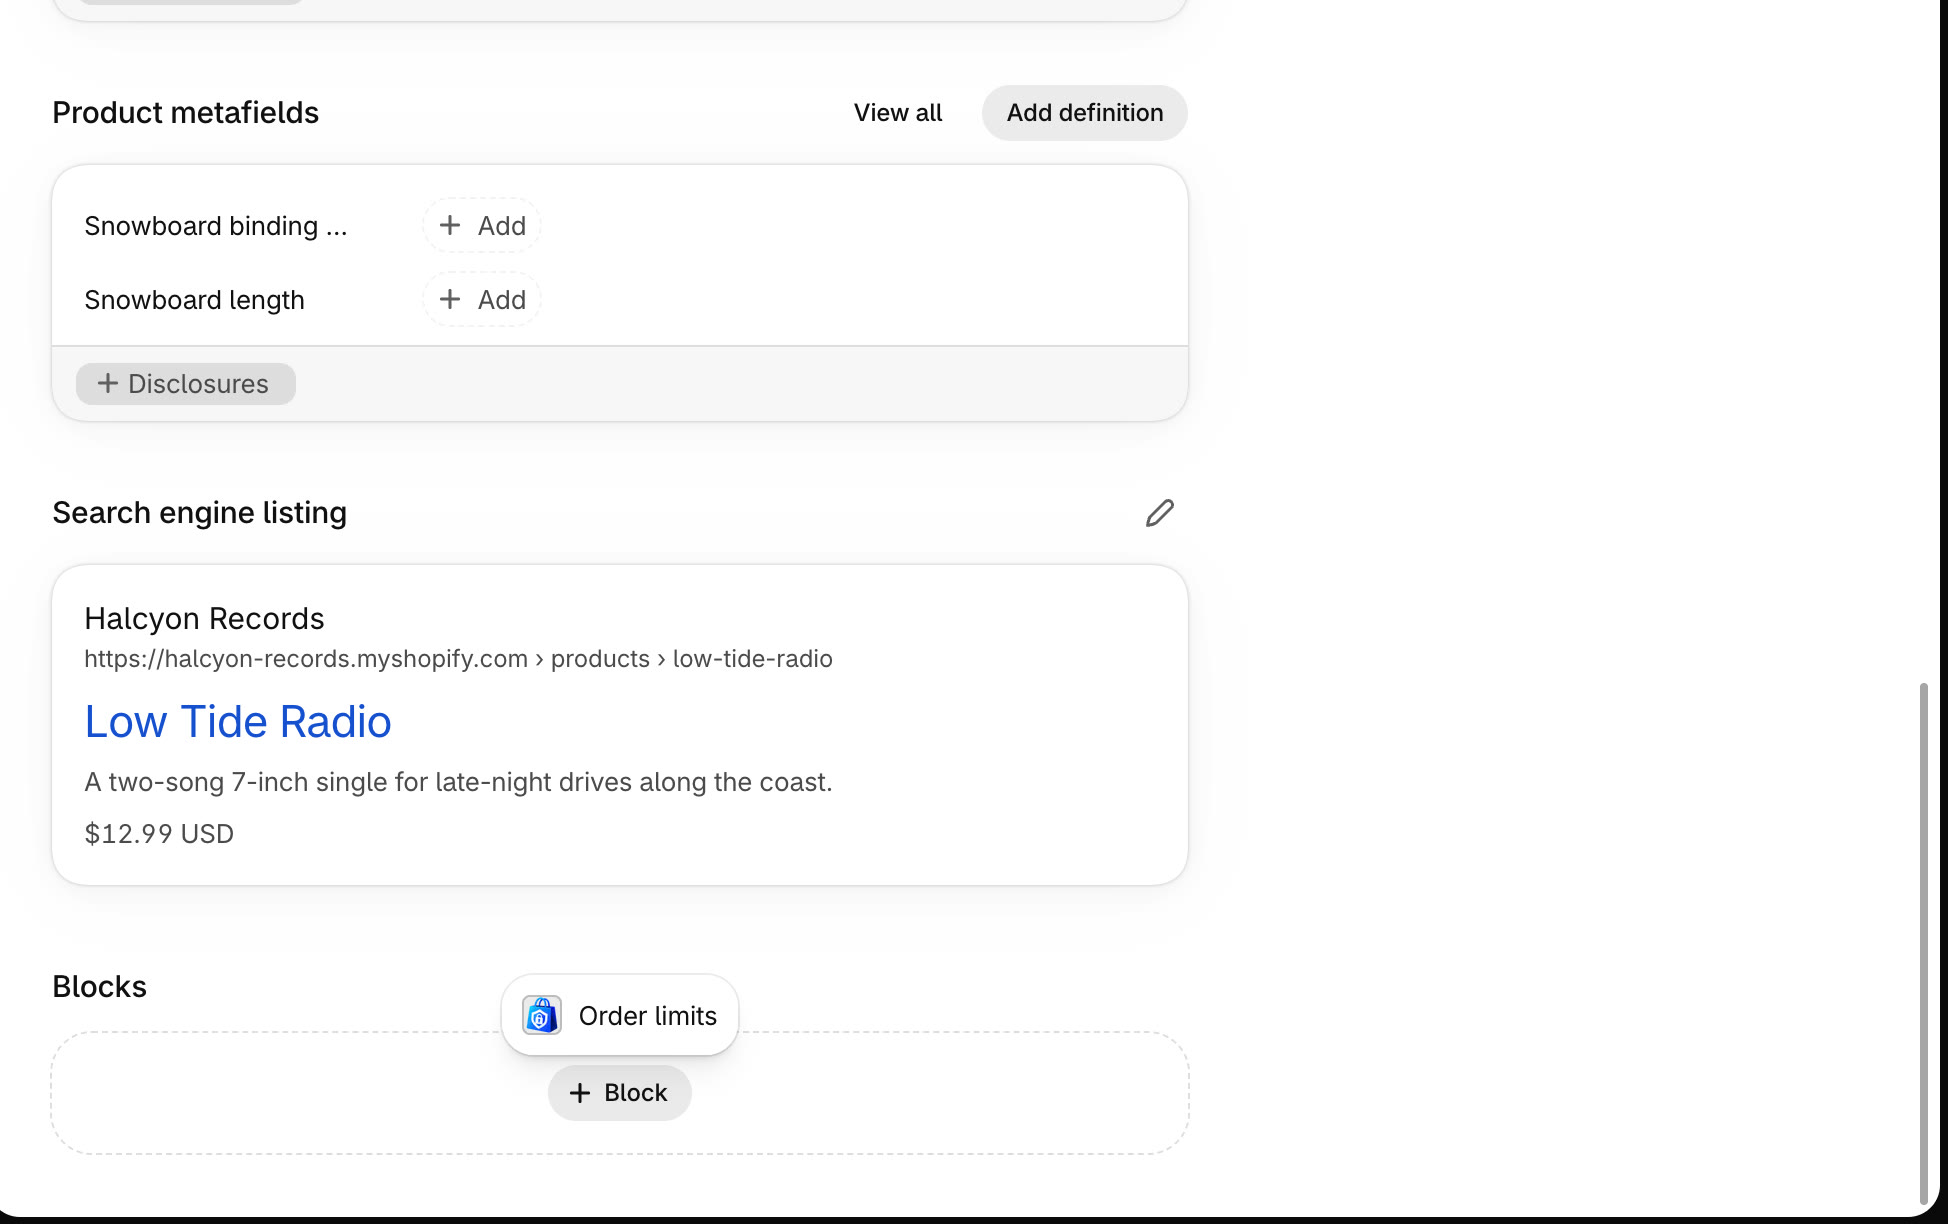Image resolution: width=1948 pixels, height=1224 pixels.
Task: Click the pencil icon for Search engine listing
Action: pyautogui.click(x=1159, y=513)
